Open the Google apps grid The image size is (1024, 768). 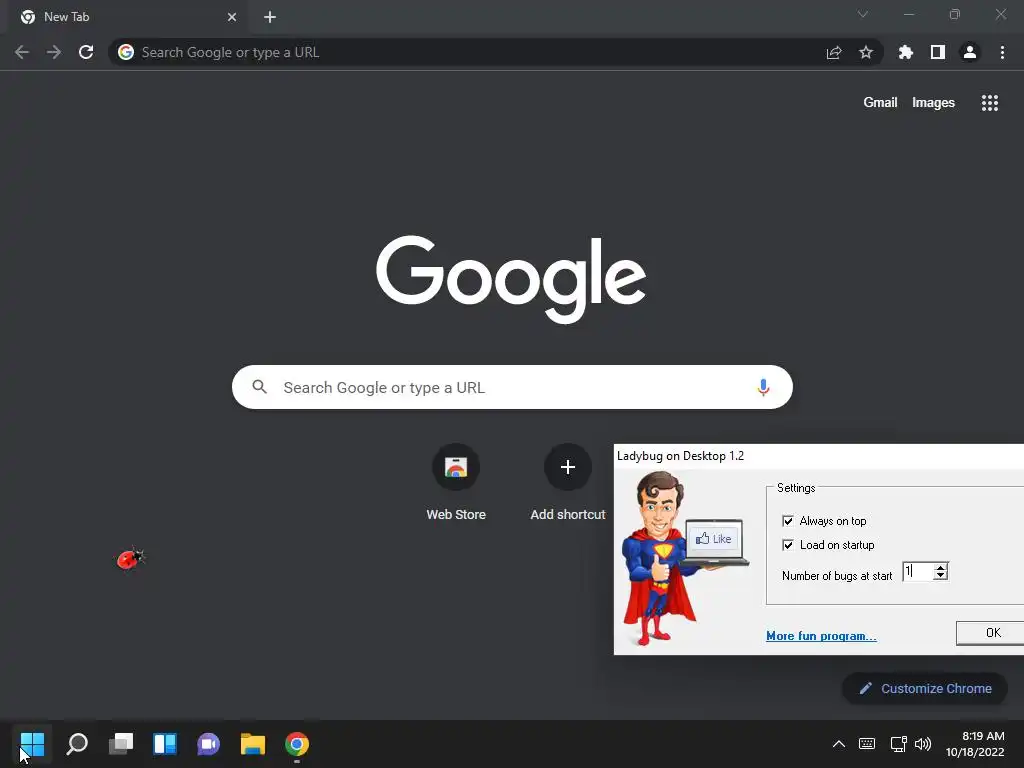pyautogui.click(x=989, y=103)
